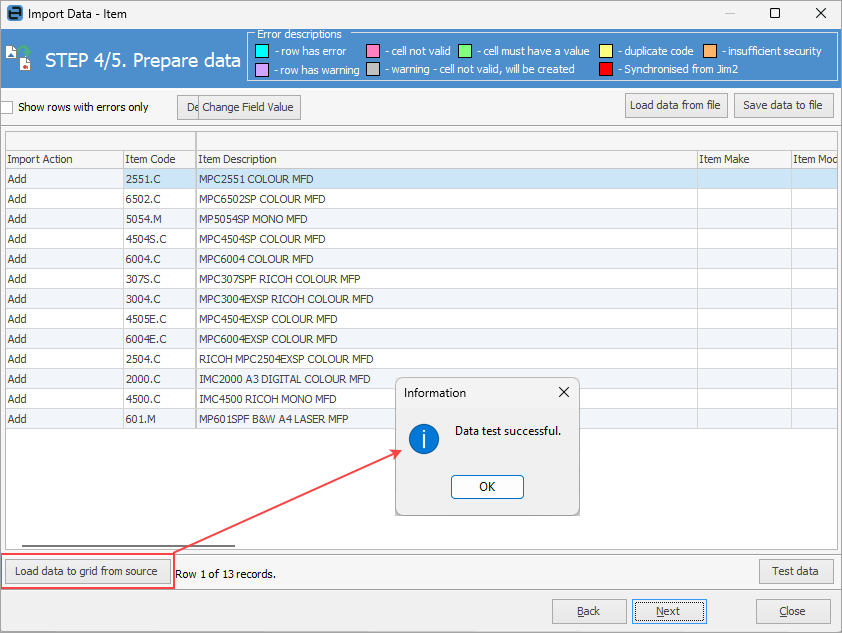This screenshot has height=633, width=842.
Task: Click the horizontal scrollbar of the grid
Action: 128,545
